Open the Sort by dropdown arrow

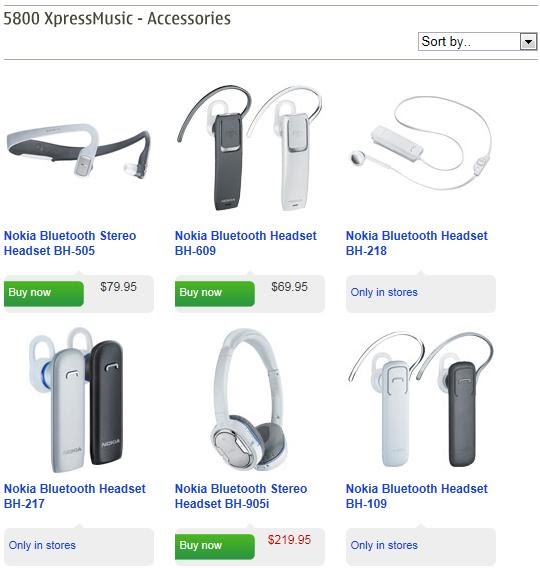tap(528, 42)
